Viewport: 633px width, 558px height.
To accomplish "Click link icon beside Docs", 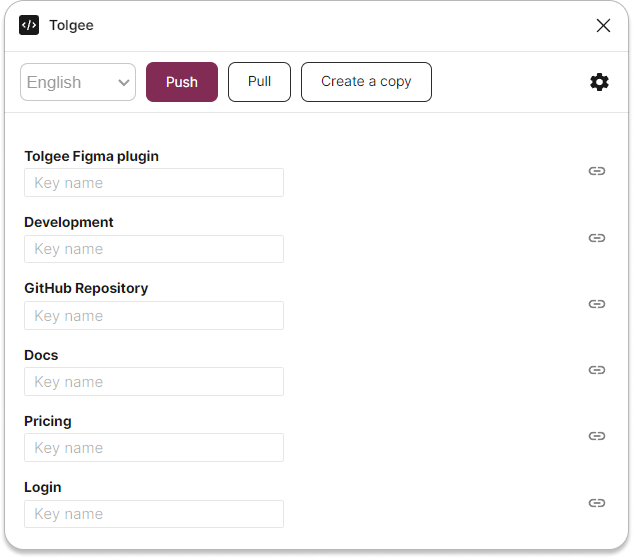I will pyautogui.click(x=597, y=370).
